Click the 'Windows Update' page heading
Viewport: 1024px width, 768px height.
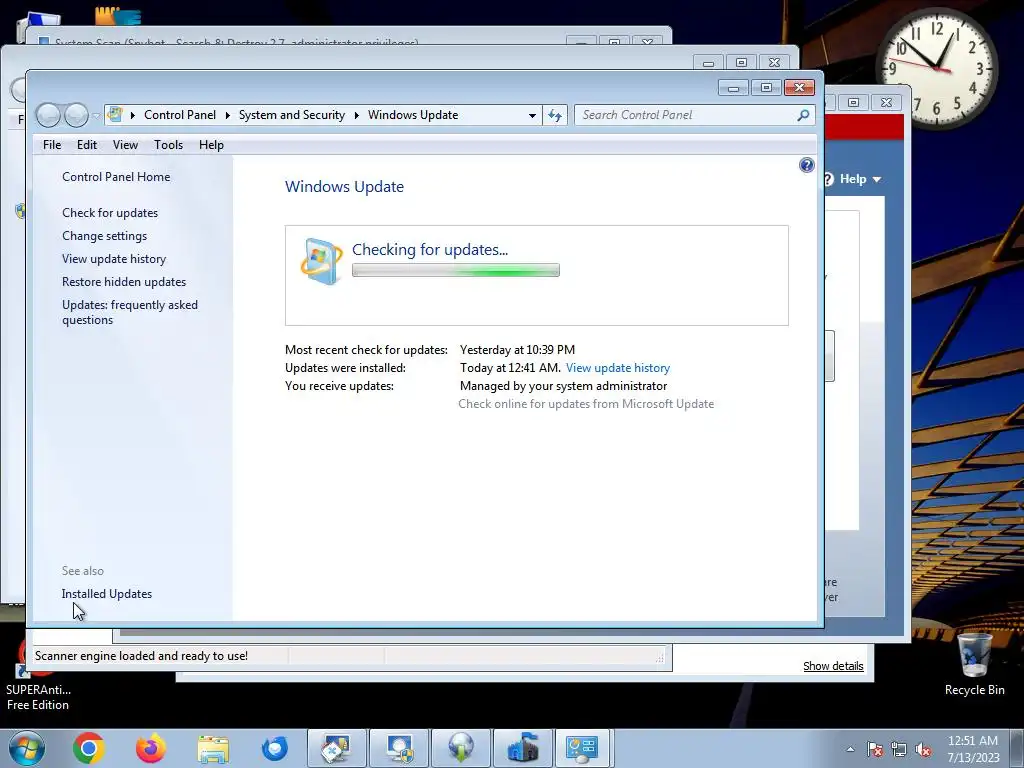click(344, 187)
